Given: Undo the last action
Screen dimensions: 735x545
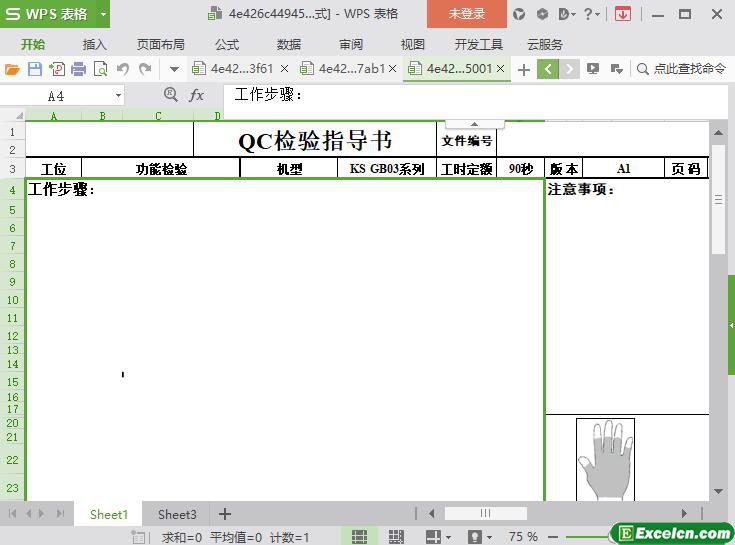Looking at the screenshot, I should [123, 69].
